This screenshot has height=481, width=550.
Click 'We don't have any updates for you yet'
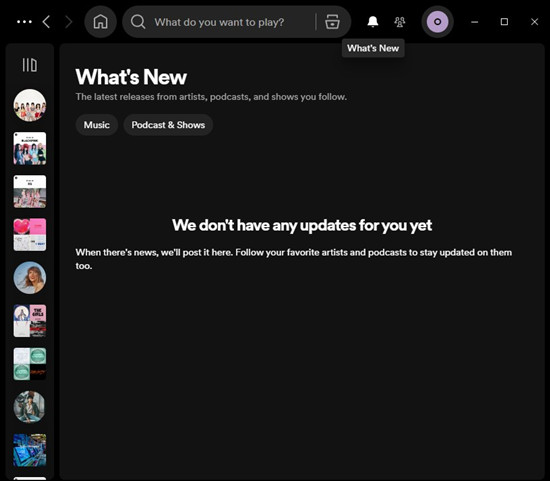tap(302, 225)
